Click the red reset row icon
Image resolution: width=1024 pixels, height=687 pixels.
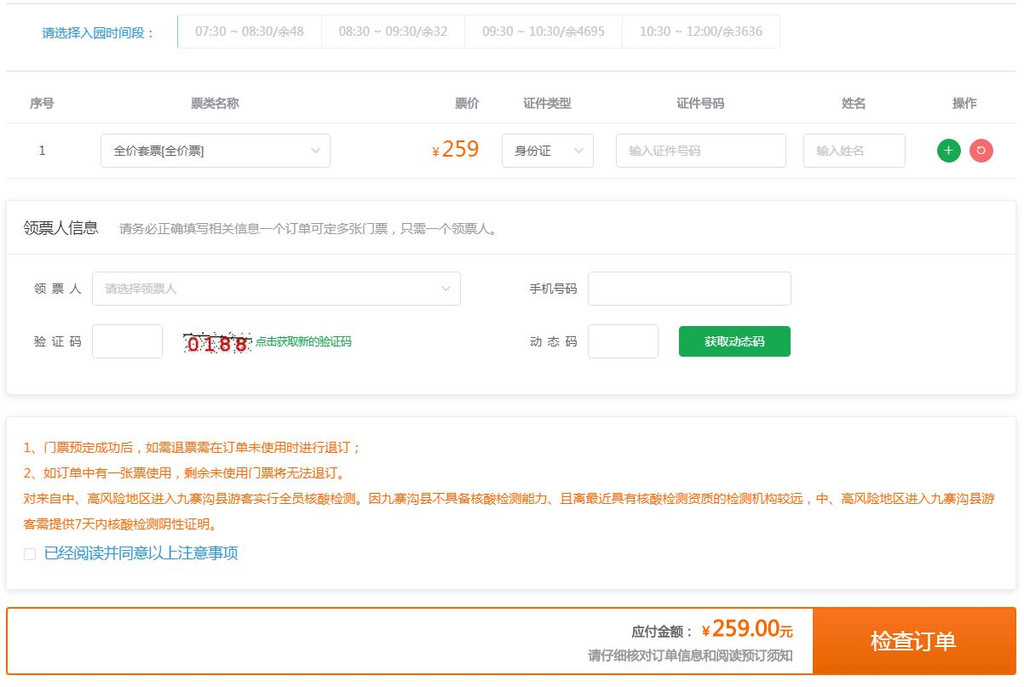point(981,151)
